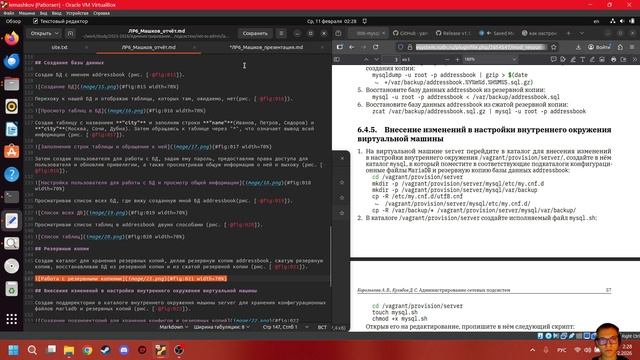This screenshot has width=640, height=360.
Task: Switch to site.txt tab
Action: click(60, 47)
